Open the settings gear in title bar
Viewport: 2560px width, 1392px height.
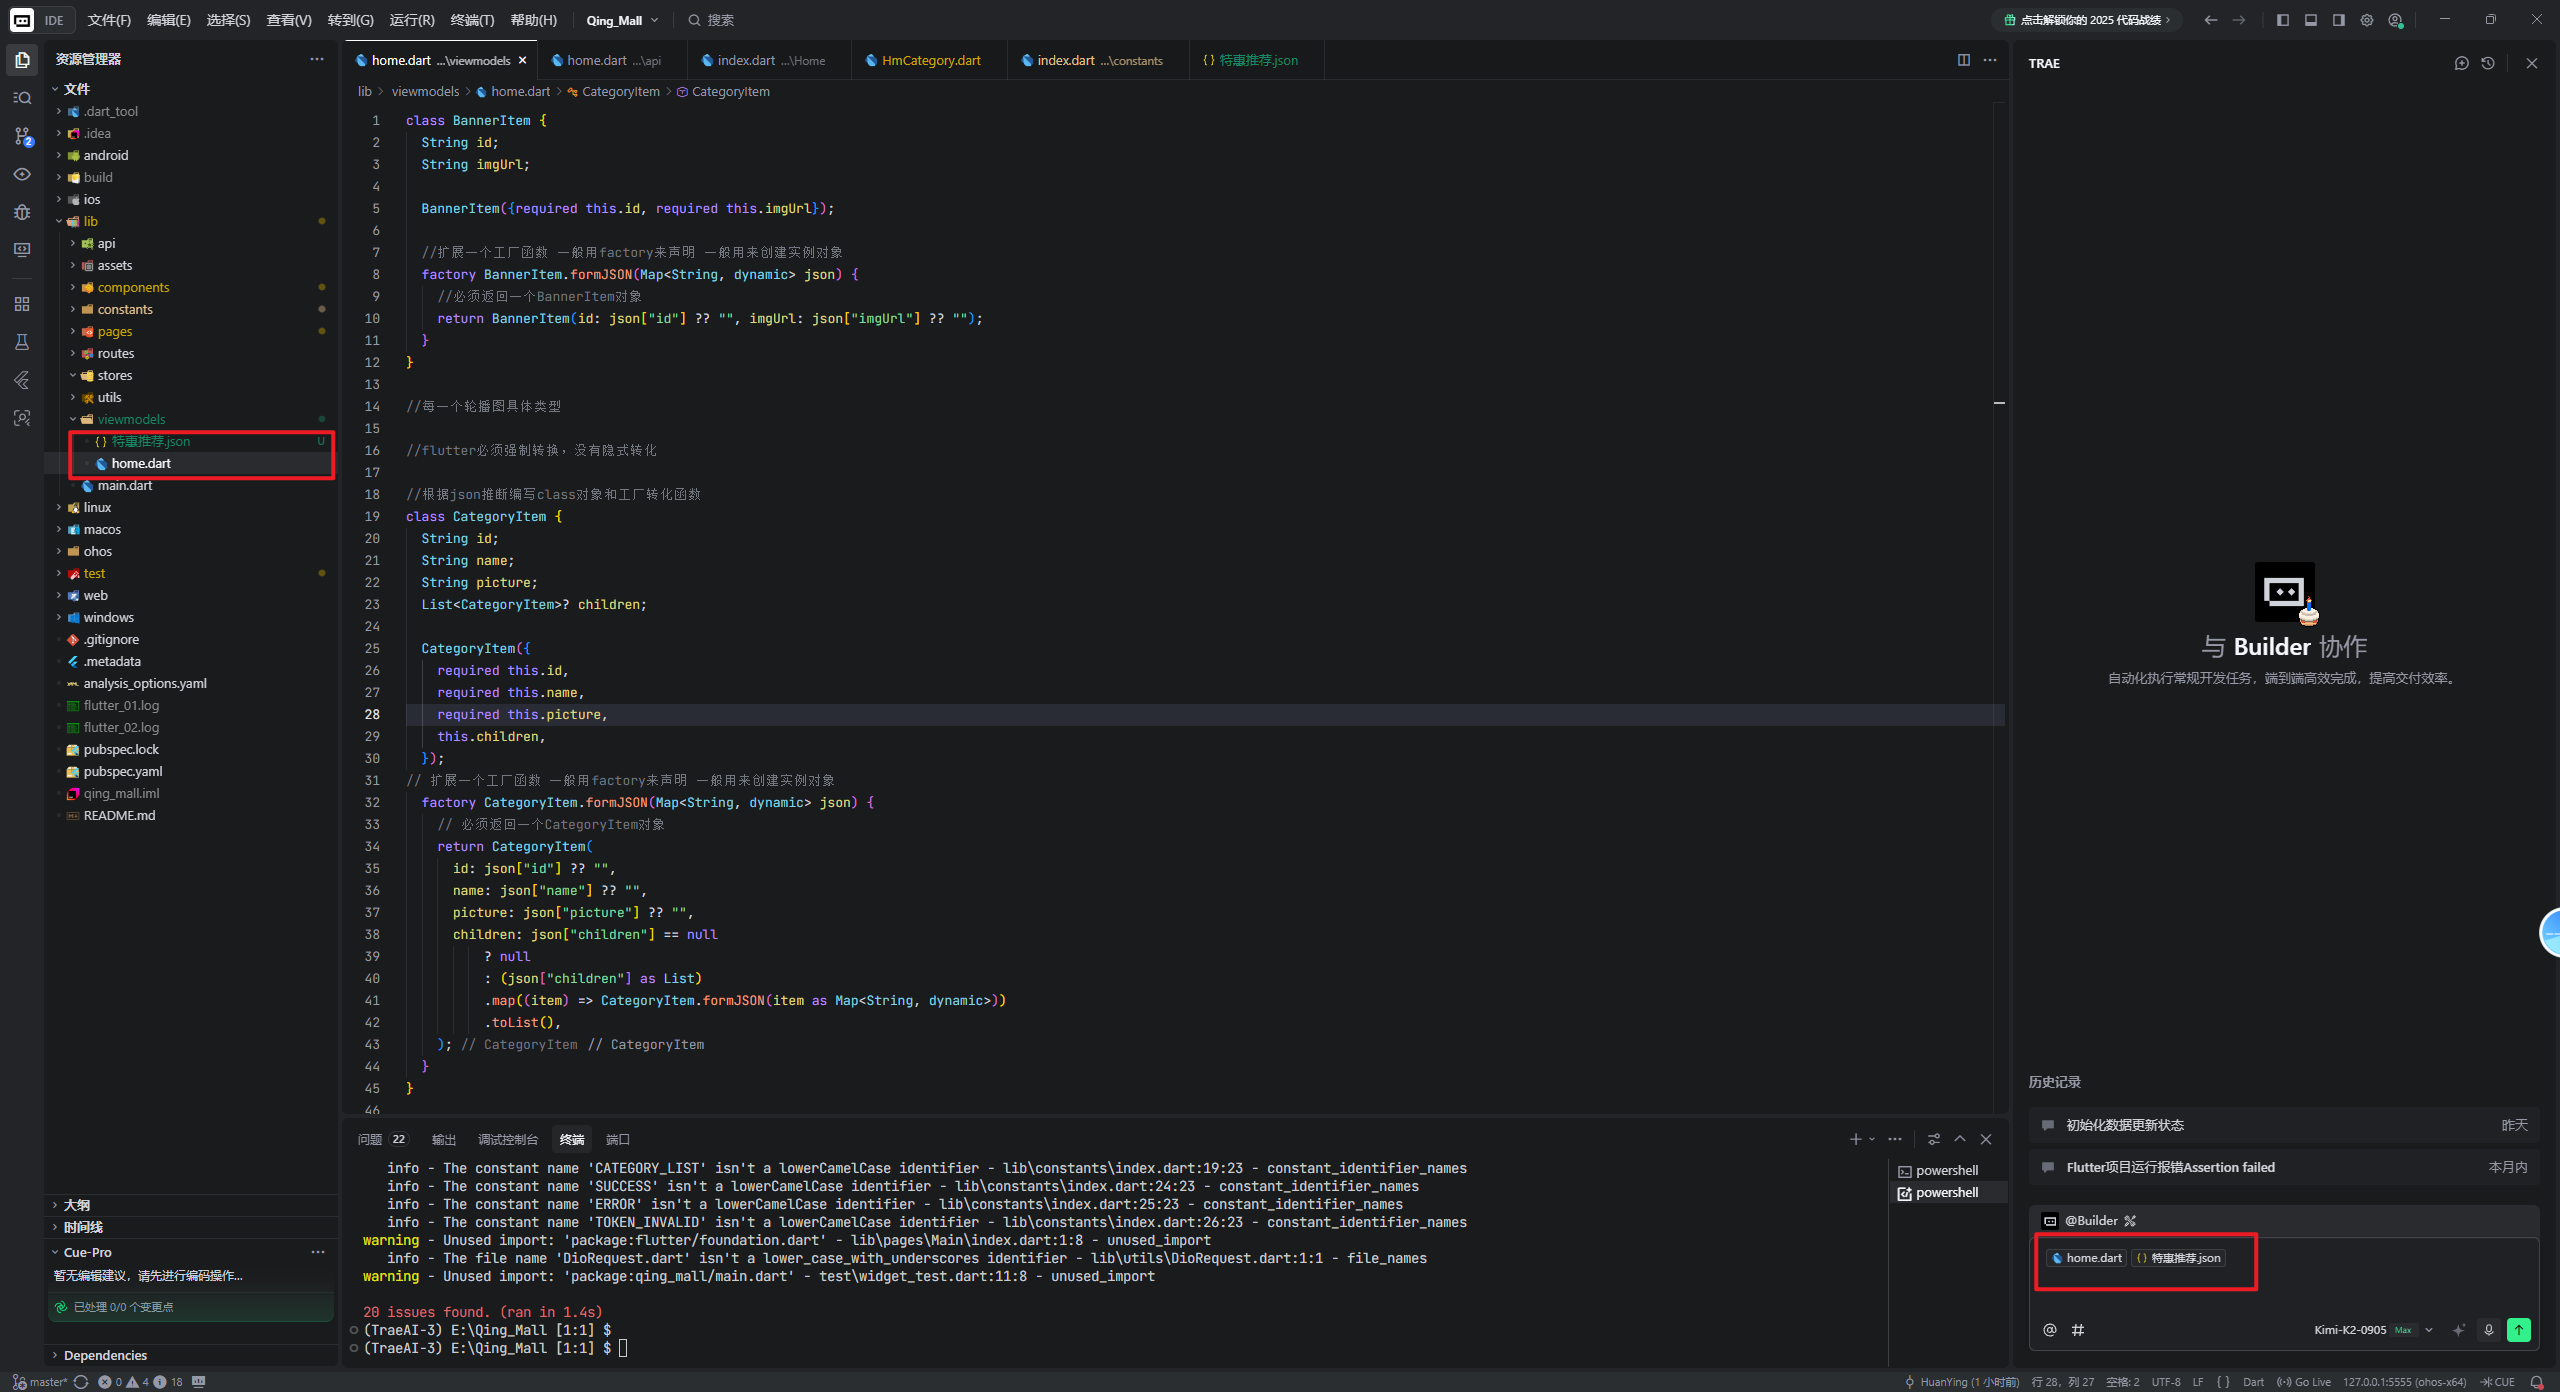pos(2367,20)
